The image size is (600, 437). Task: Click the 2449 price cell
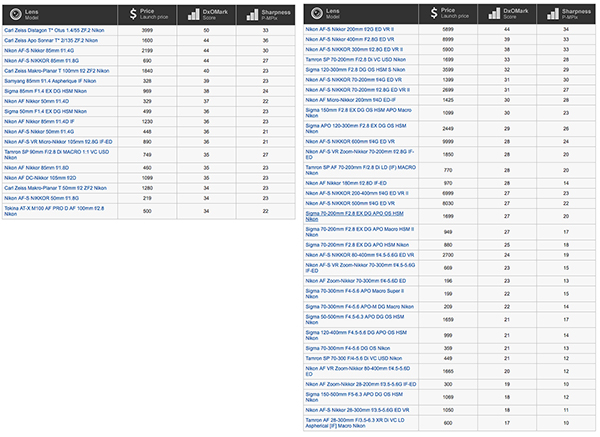pyautogui.click(x=448, y=129)
